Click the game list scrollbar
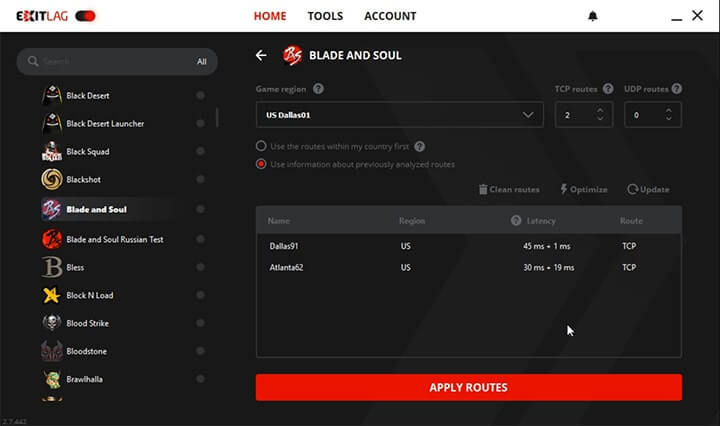 [x=217, y=115]
